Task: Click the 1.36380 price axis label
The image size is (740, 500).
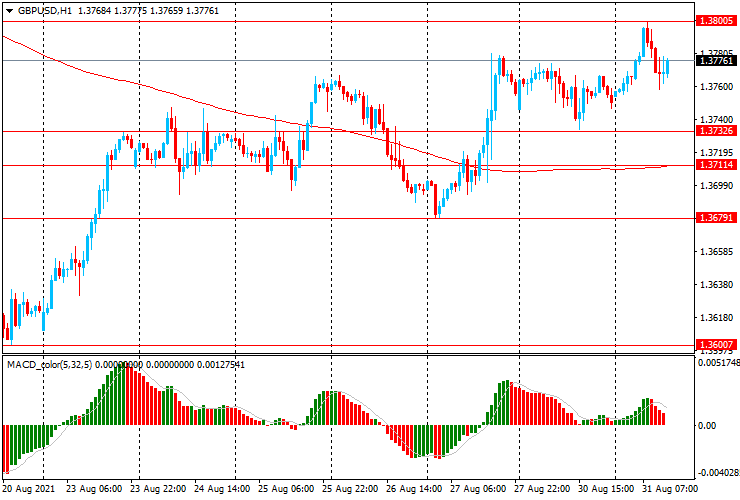Action: coord(717,285)
